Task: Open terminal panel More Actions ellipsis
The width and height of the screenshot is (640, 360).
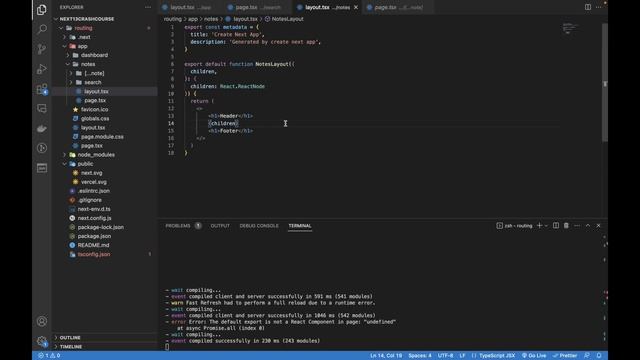Action: (577, 225)
